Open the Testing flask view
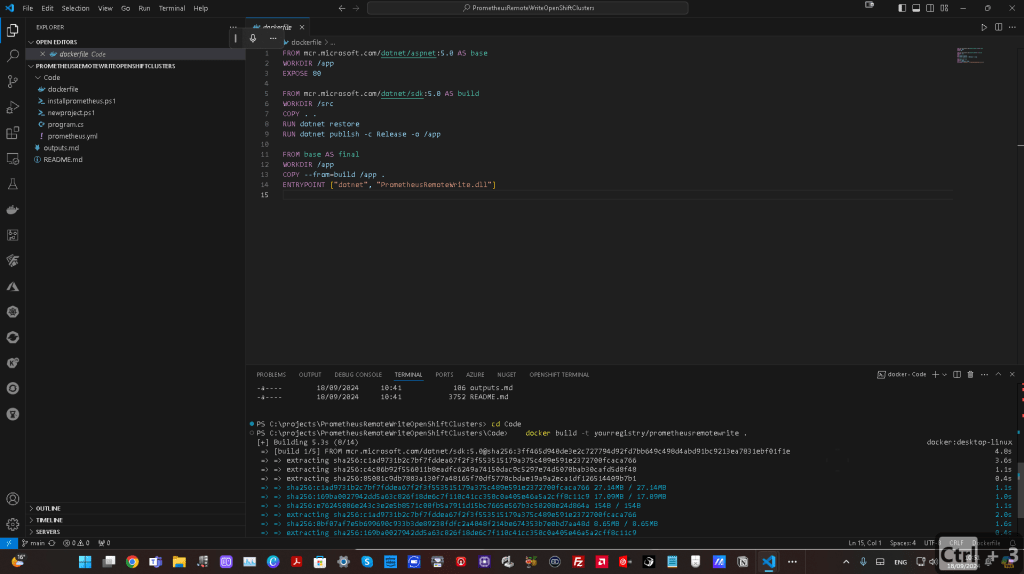The image size is (1024, 574). click(12, 184)
